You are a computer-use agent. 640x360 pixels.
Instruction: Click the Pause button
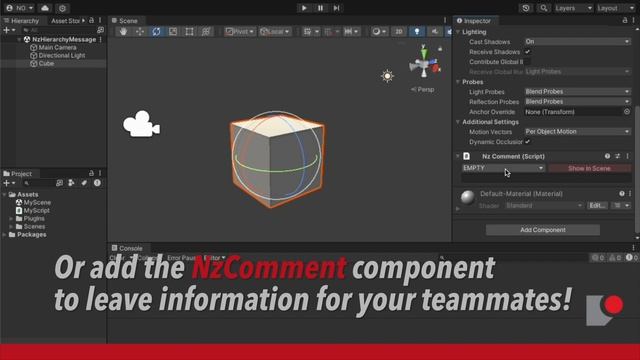pos(320,8)
